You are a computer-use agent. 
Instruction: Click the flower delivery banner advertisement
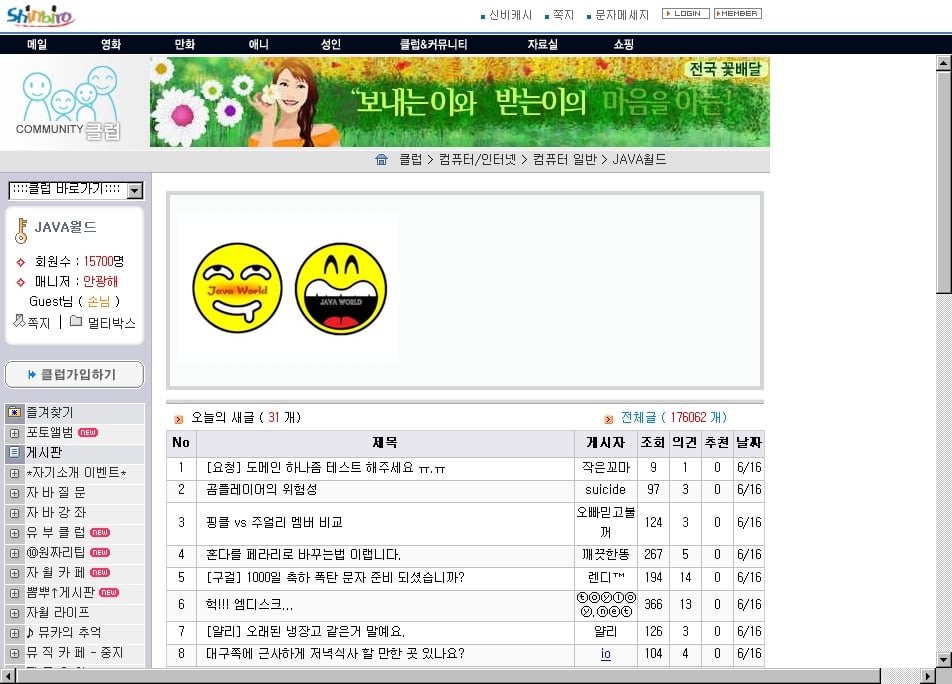460,102
